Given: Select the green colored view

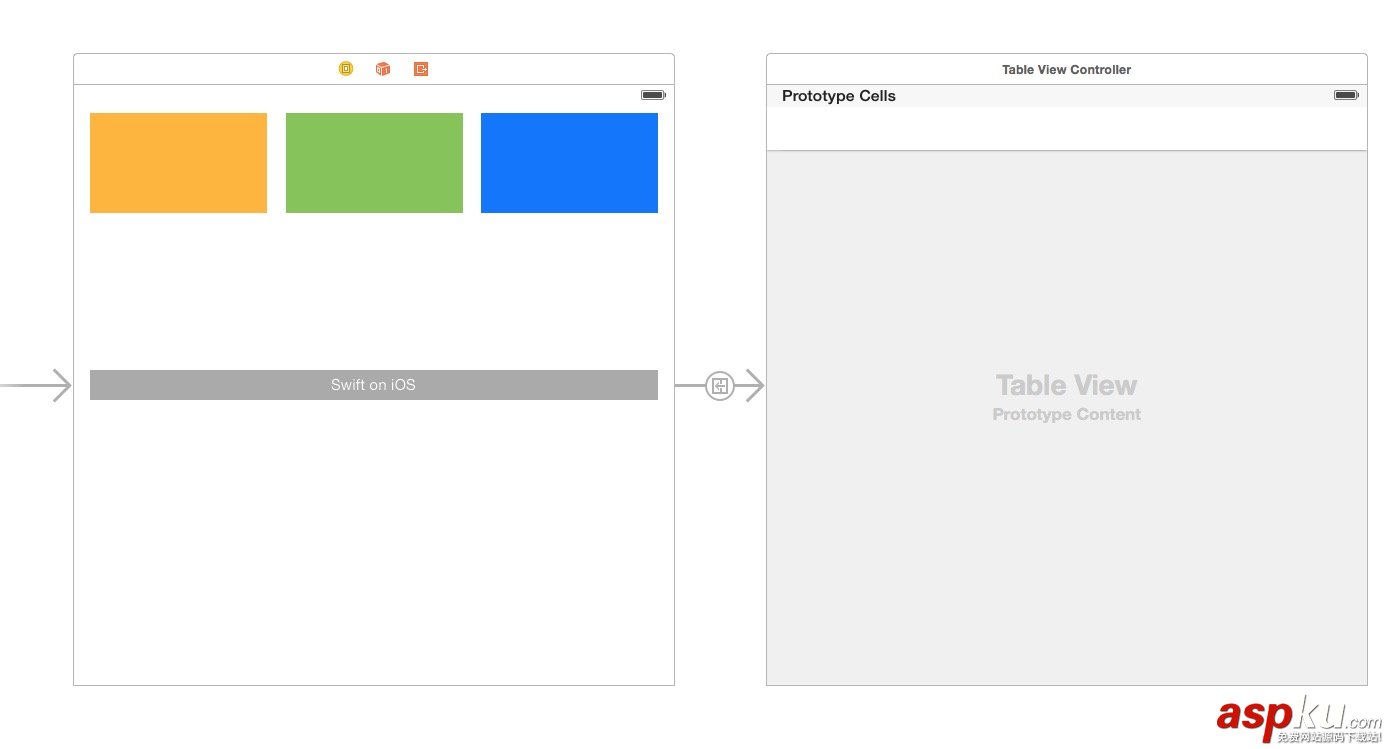Looking at the screenshot, I should [x=374, y=163].
